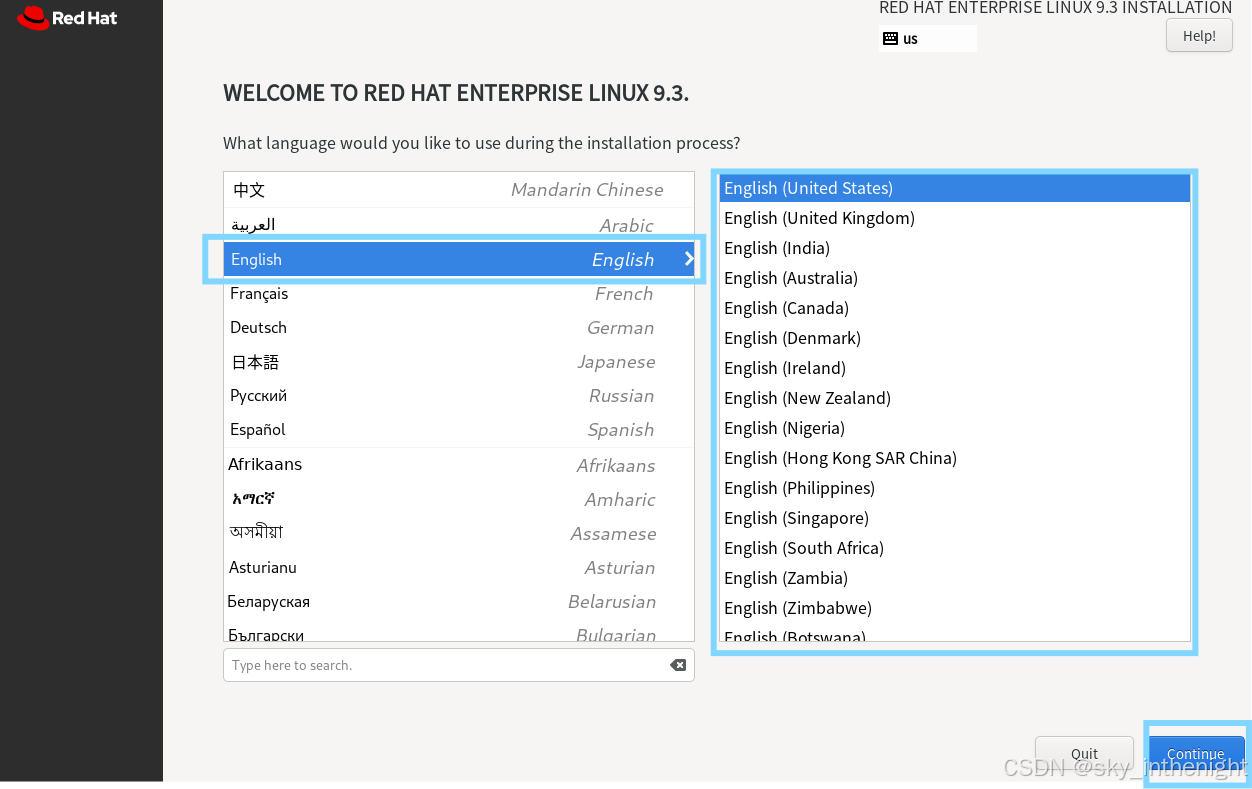This screenshot has height=789, width=1252.
Task: Pick English (Canada) locale
Action: tap(955, 308)
